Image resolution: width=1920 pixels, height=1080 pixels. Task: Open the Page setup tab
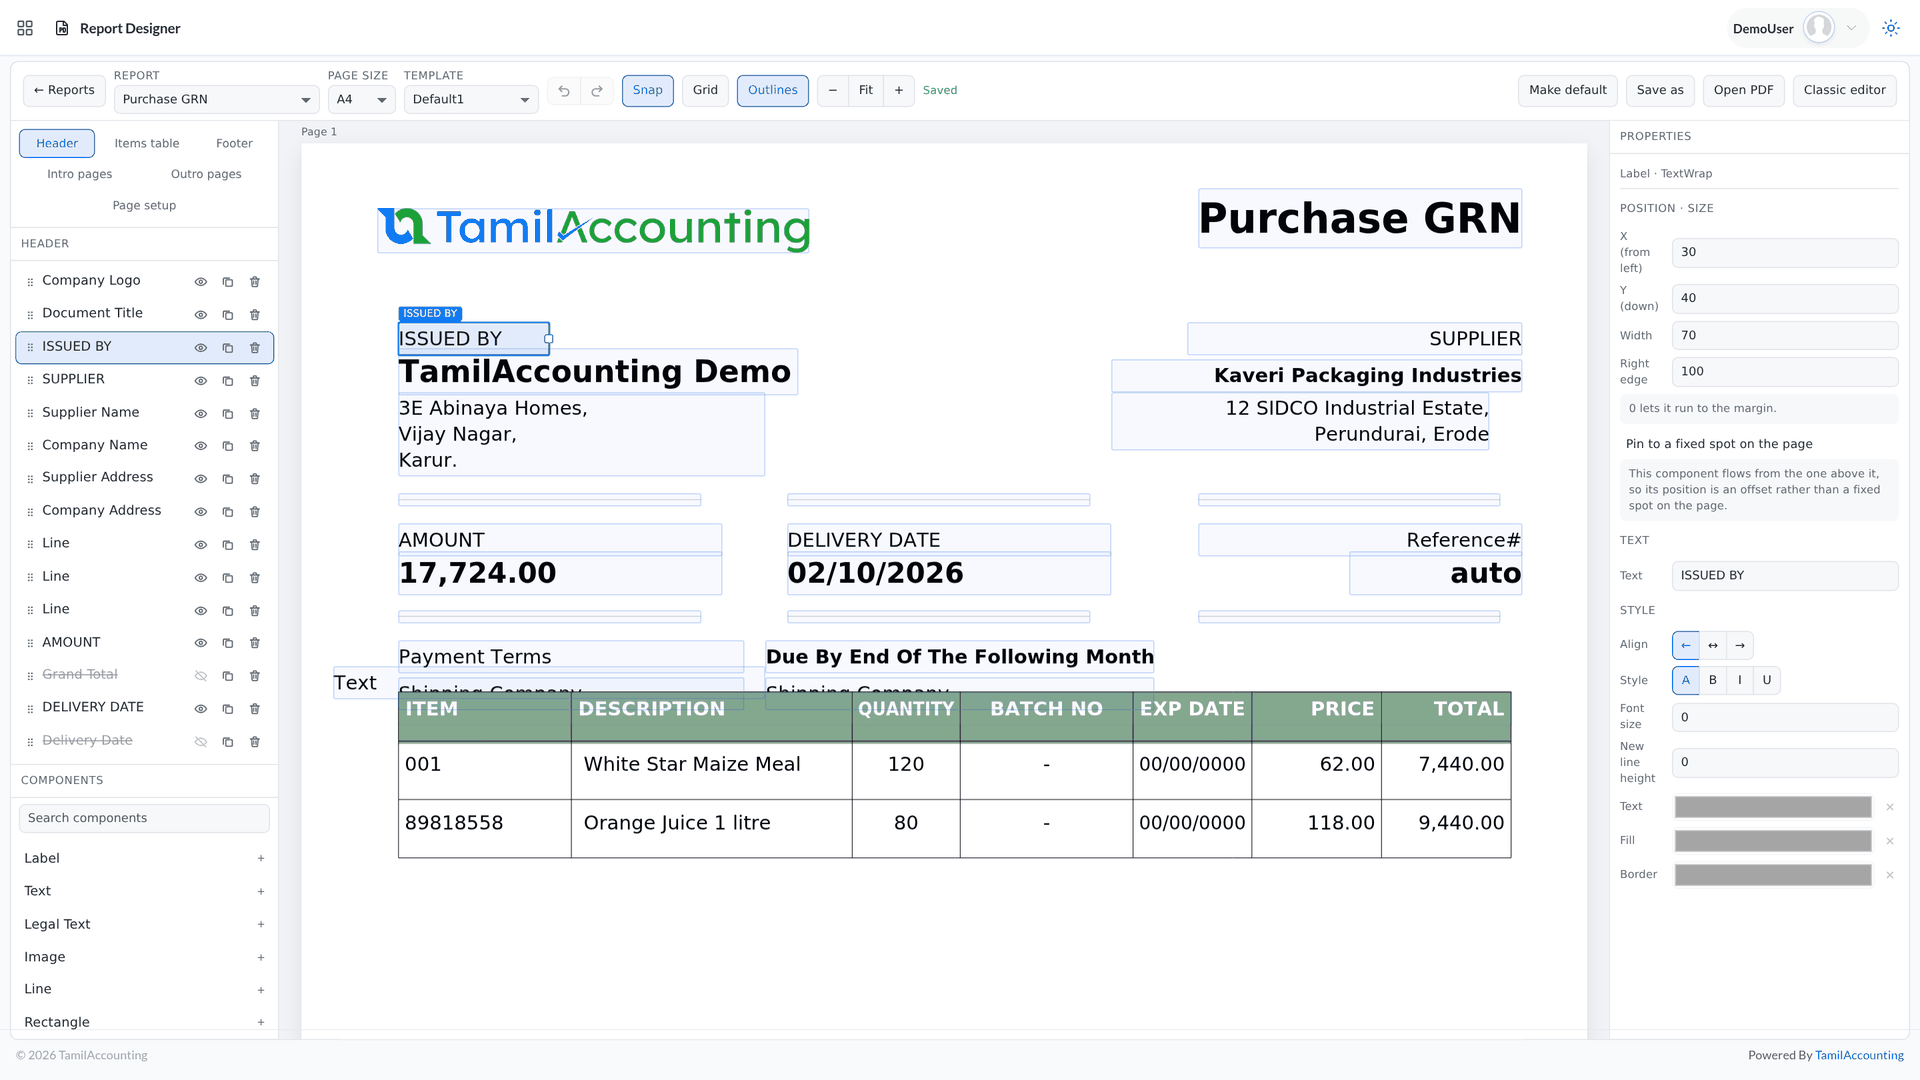[144, 205]
